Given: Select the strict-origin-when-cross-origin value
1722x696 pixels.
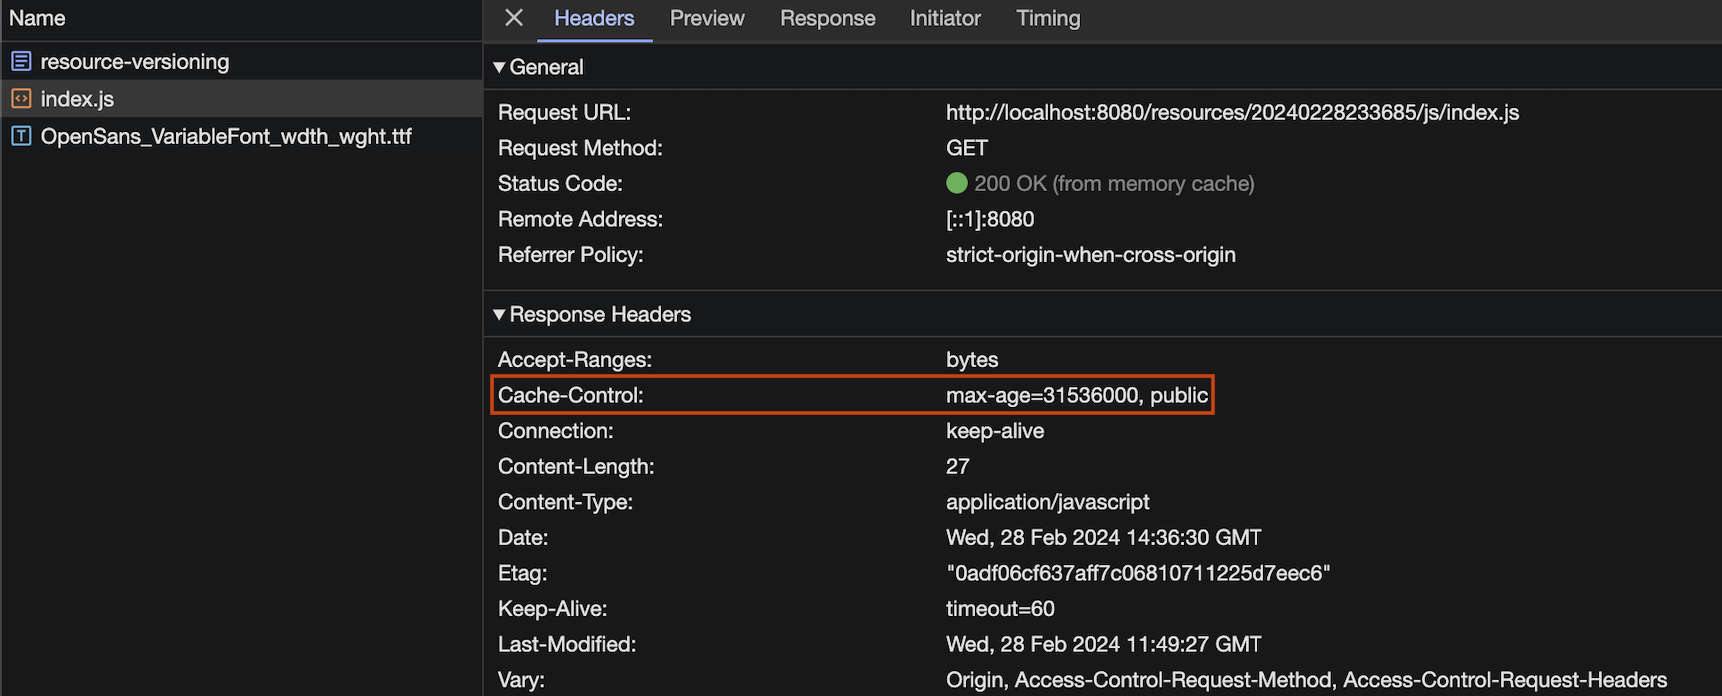Looking at the screenshot, I should coord(1091,255).
